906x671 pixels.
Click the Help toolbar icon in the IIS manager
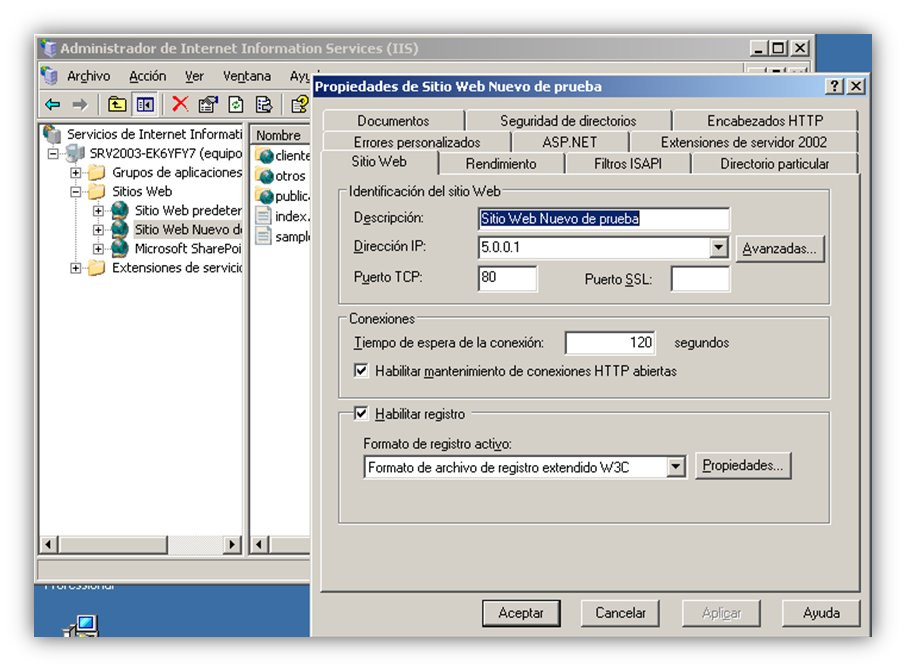[x=300, y=105]
